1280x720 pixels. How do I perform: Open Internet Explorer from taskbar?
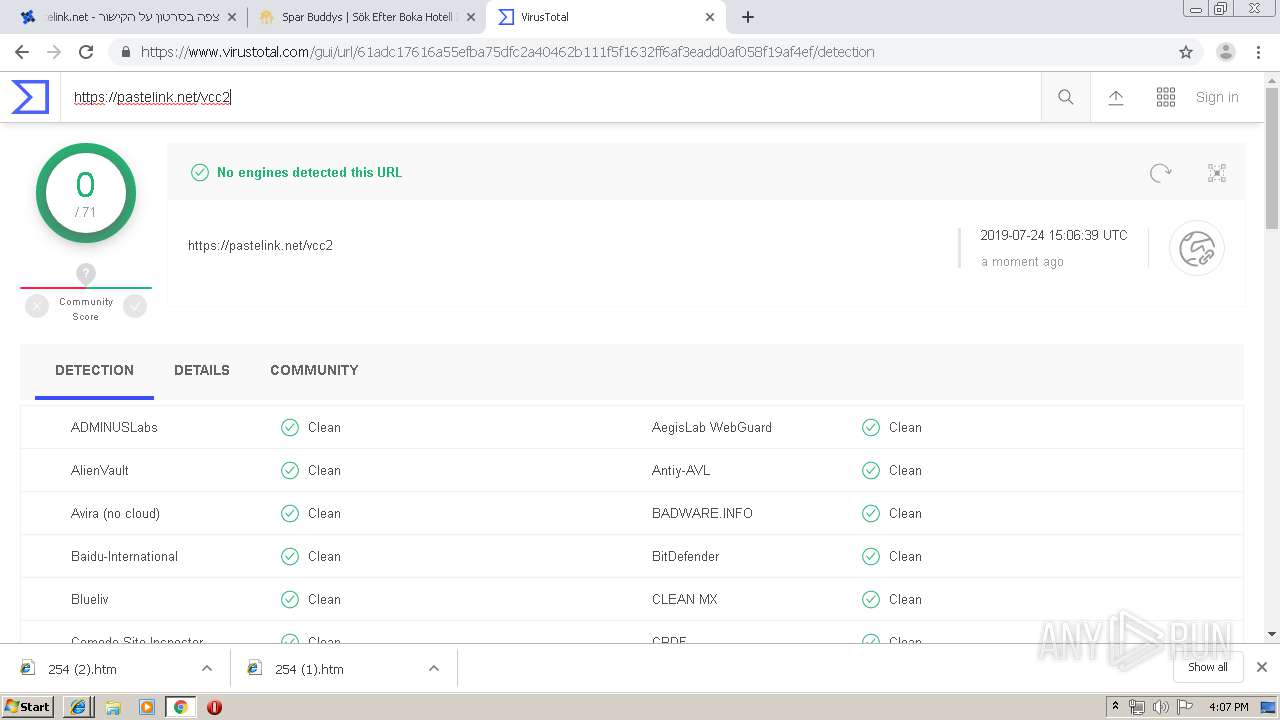coord(78,707)
